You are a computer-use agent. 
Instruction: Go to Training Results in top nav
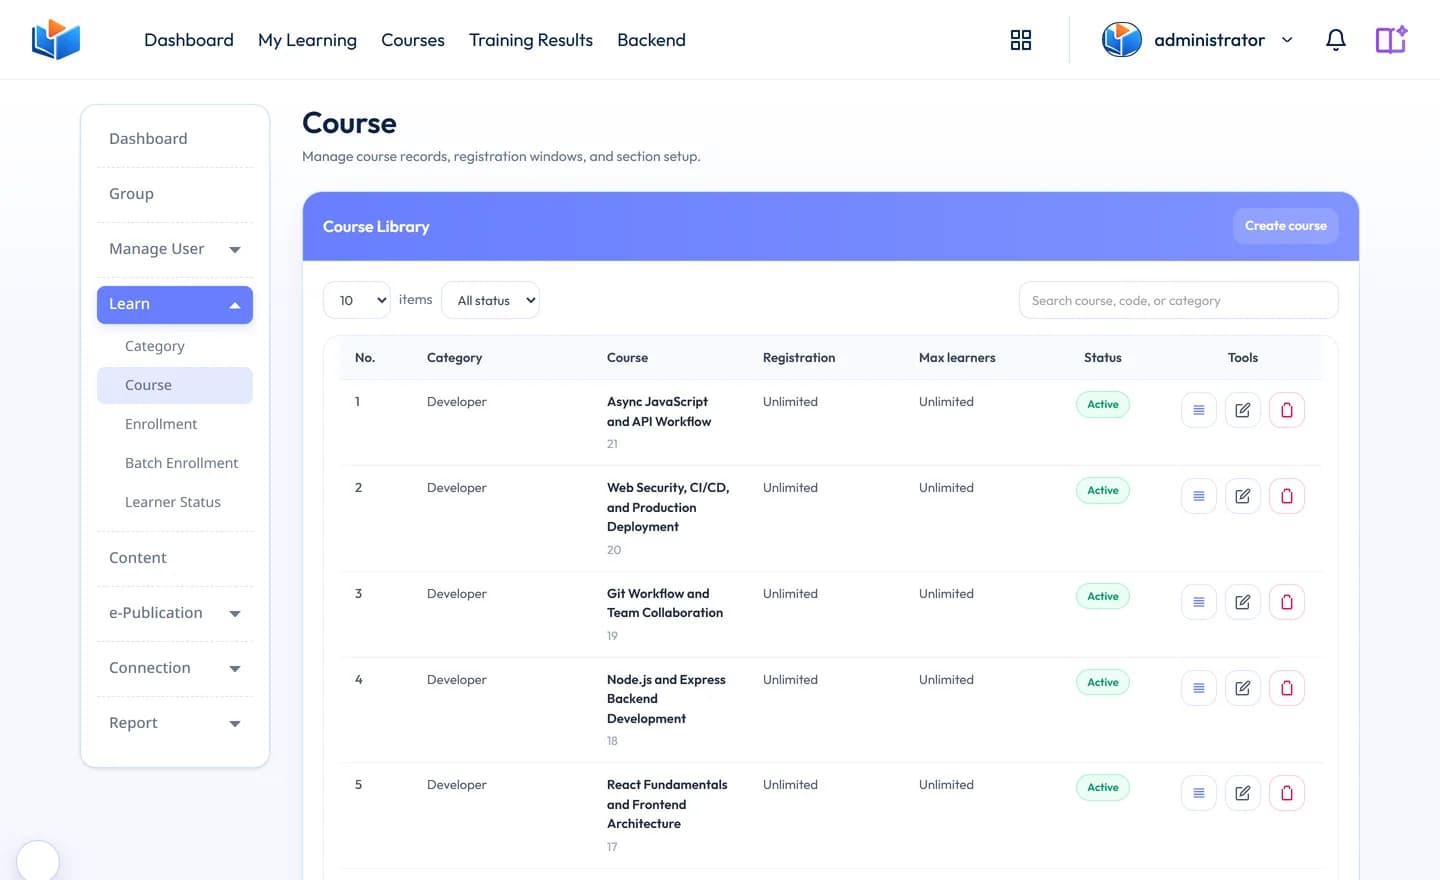pyautogui.click(x=531, y=40)
